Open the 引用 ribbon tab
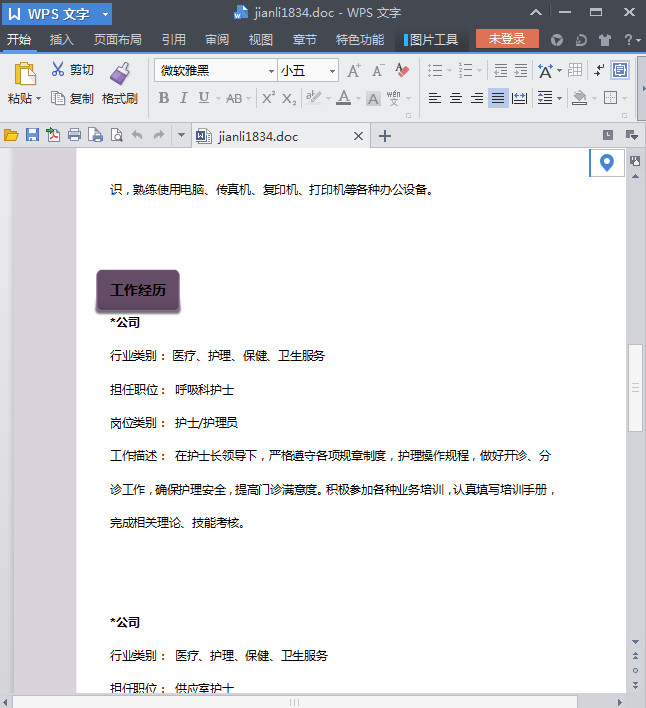The width and height of the screenshot is (646, 708). click(x=174, y=40)
